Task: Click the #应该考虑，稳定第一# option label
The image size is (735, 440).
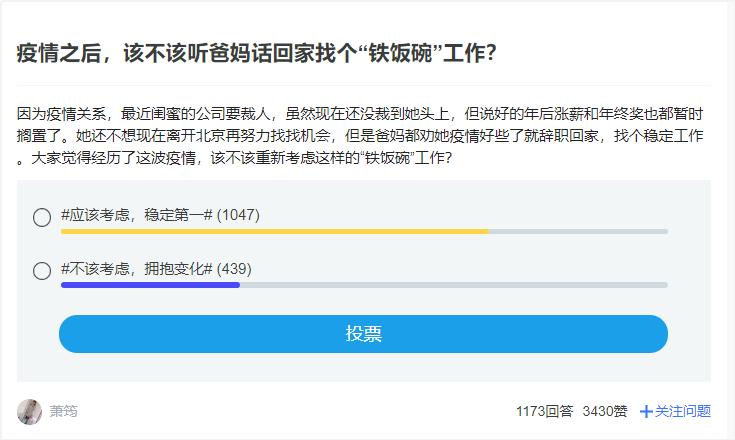Action: 137,215
